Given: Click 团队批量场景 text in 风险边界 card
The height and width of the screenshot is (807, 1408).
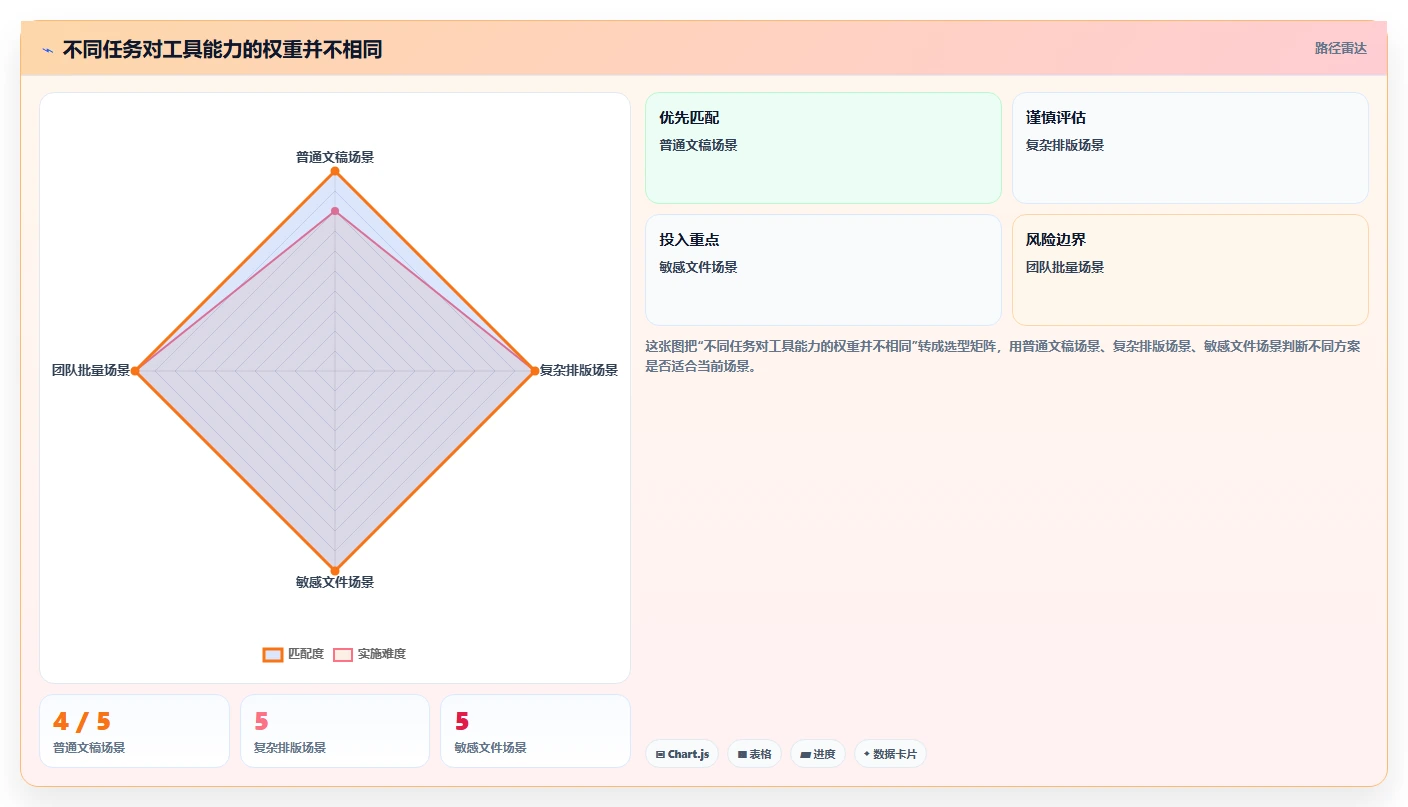Looking at the screenshot, I should (x=1065, y=267).
